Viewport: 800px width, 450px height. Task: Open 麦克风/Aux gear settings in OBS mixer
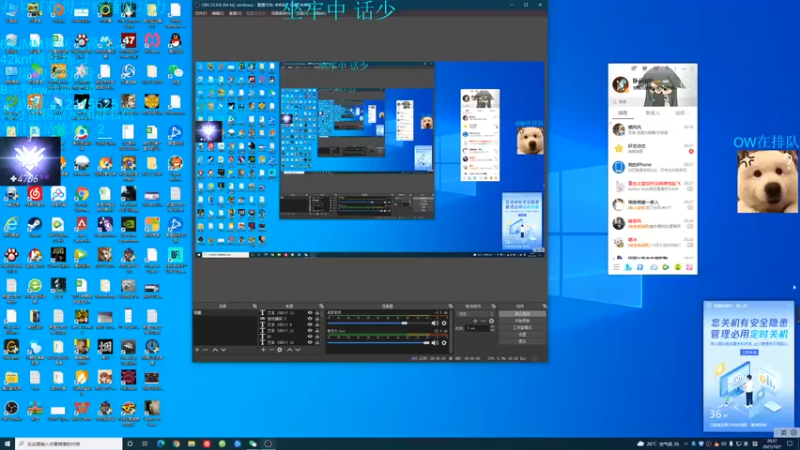click(444, 343)
